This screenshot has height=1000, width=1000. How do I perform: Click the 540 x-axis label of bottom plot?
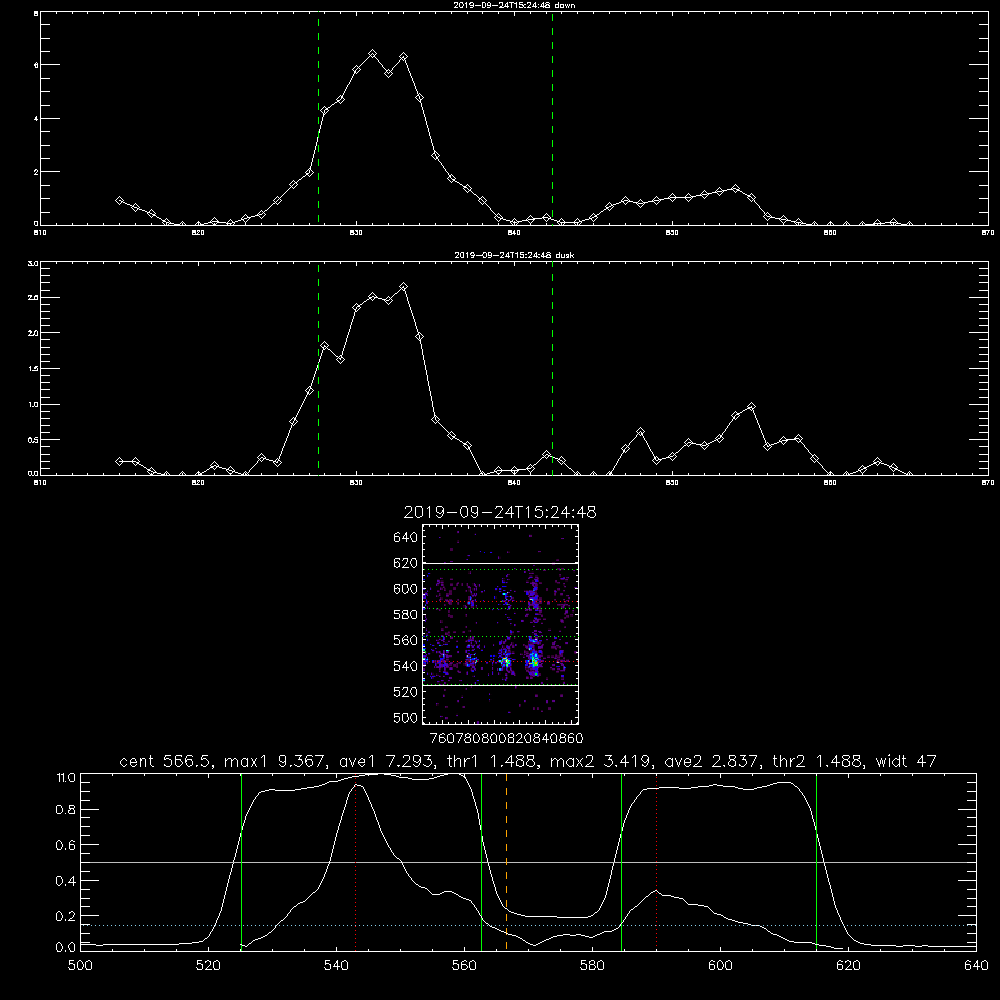(336, 966)
